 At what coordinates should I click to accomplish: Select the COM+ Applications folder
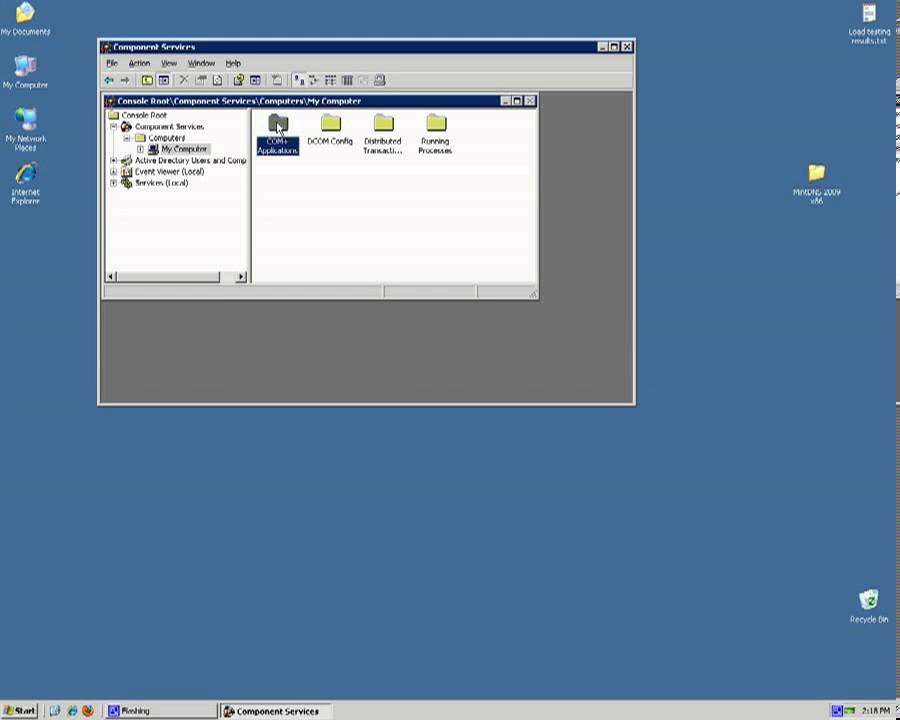278,134
